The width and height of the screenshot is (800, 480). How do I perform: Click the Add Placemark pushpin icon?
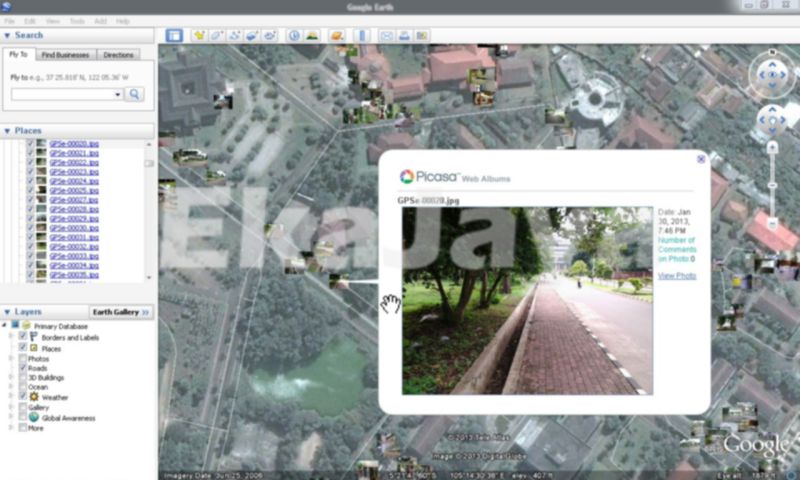coord(199,35)
